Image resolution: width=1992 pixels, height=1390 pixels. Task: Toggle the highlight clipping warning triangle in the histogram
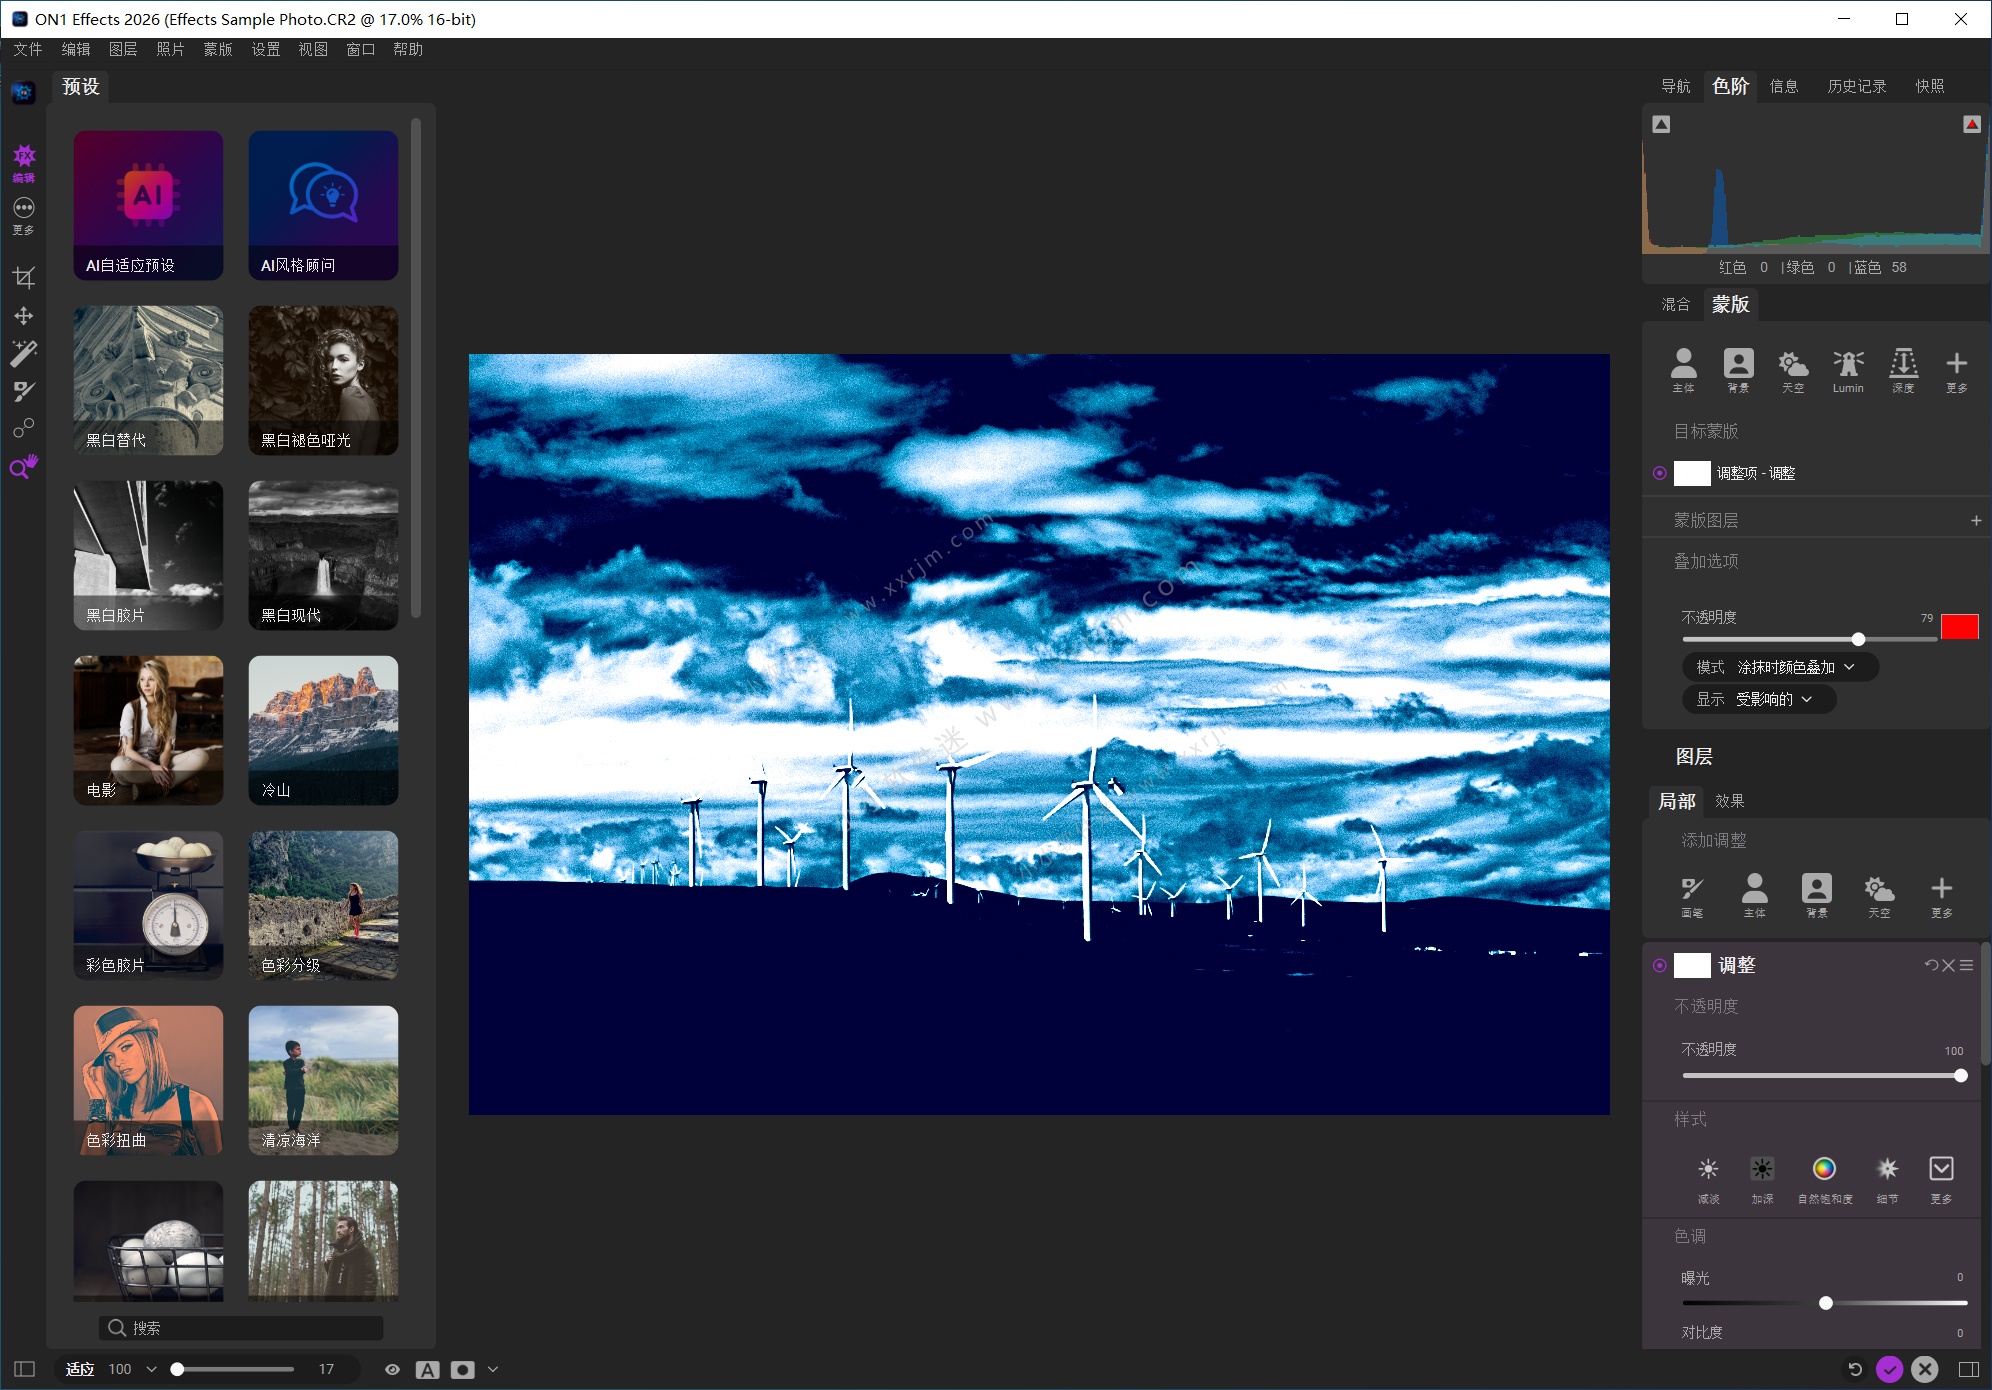click(x=1971, y=124)
